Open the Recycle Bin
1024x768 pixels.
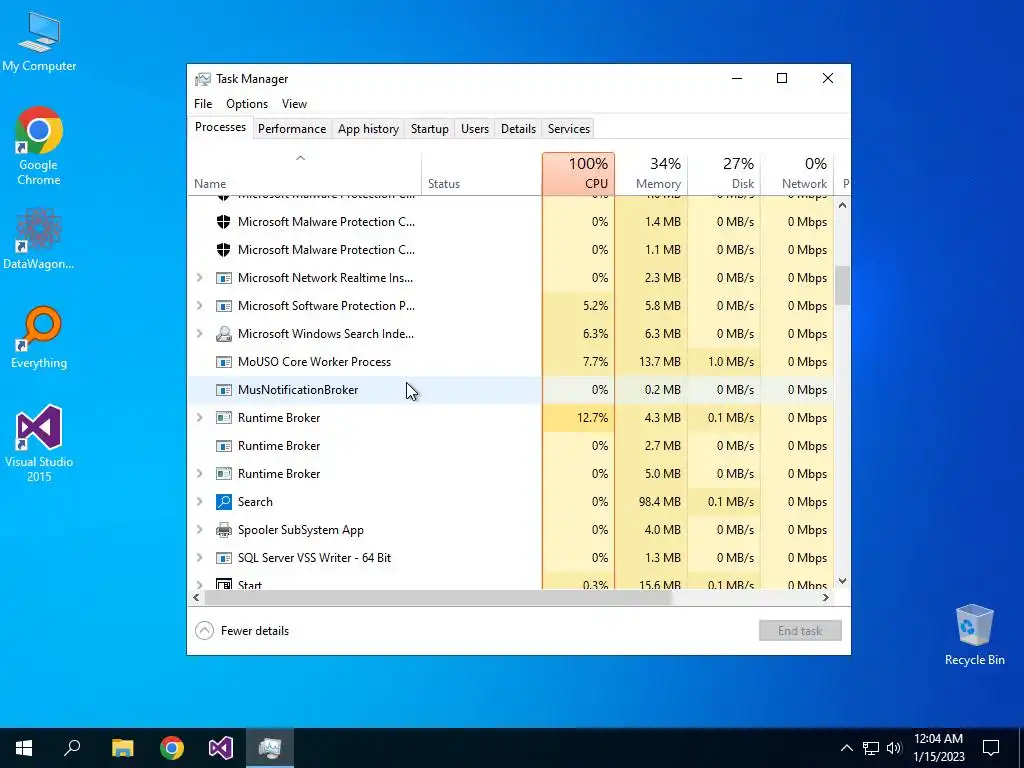coord(974,634)
